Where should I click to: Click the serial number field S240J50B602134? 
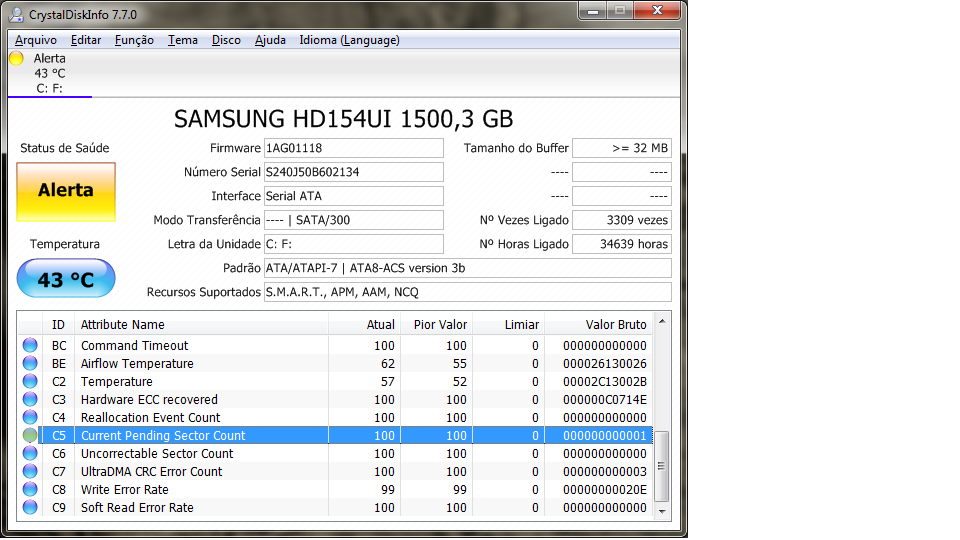(x=353, y=172)
